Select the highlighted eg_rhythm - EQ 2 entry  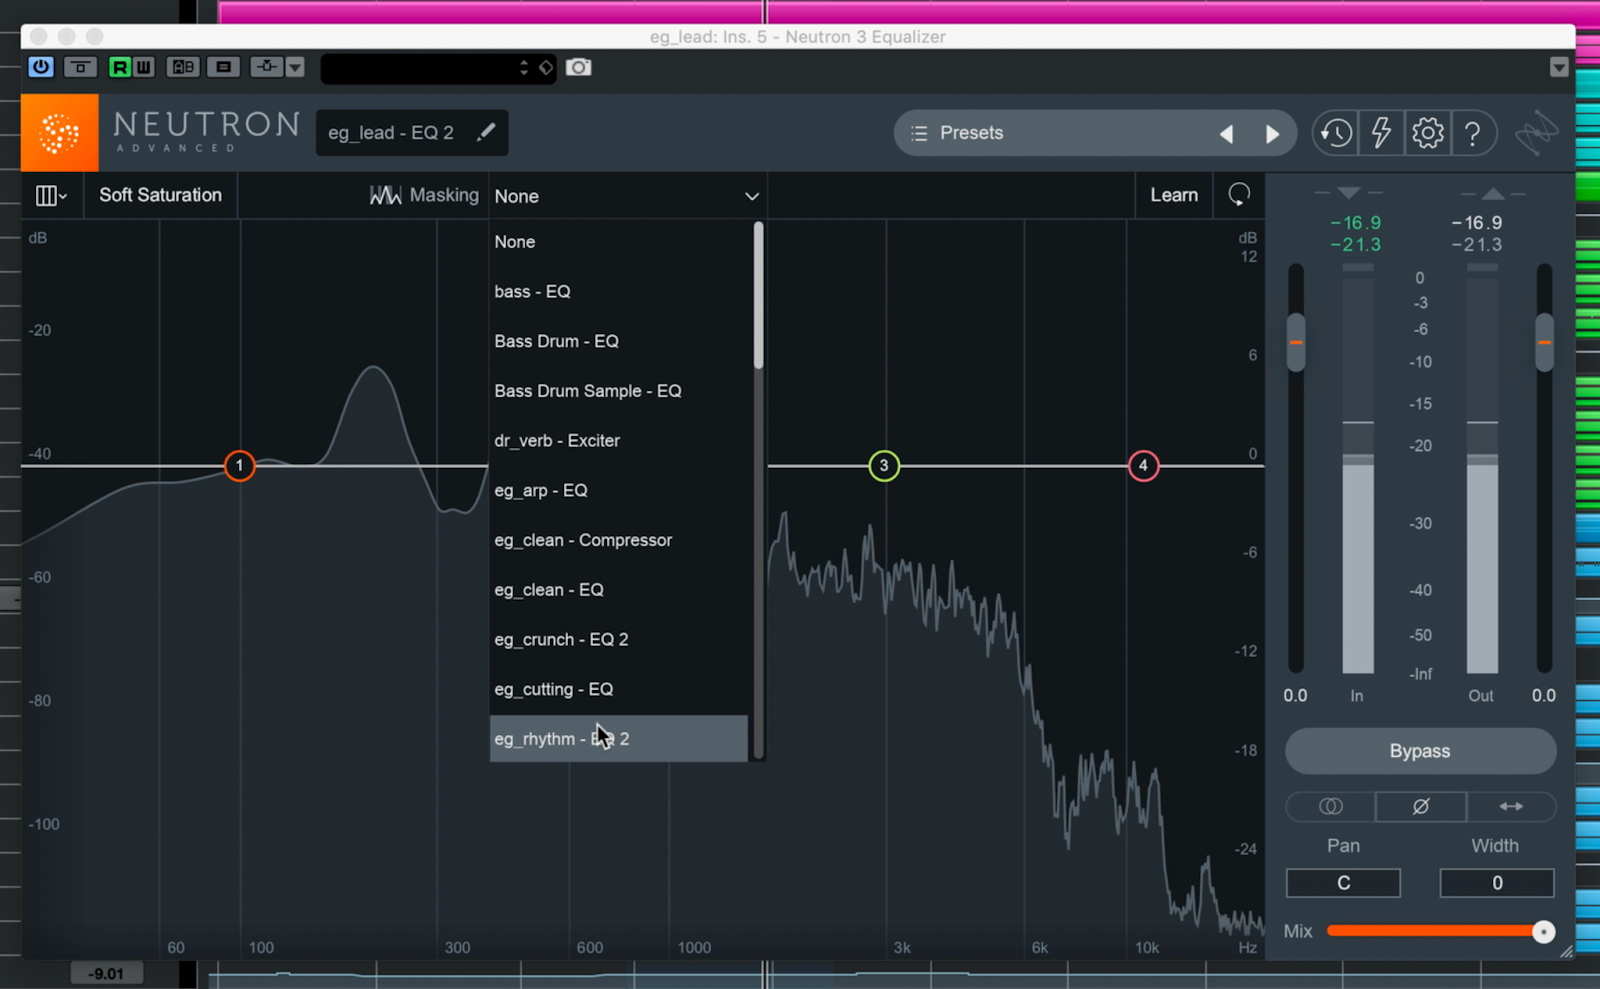click(x=618, y=739)
